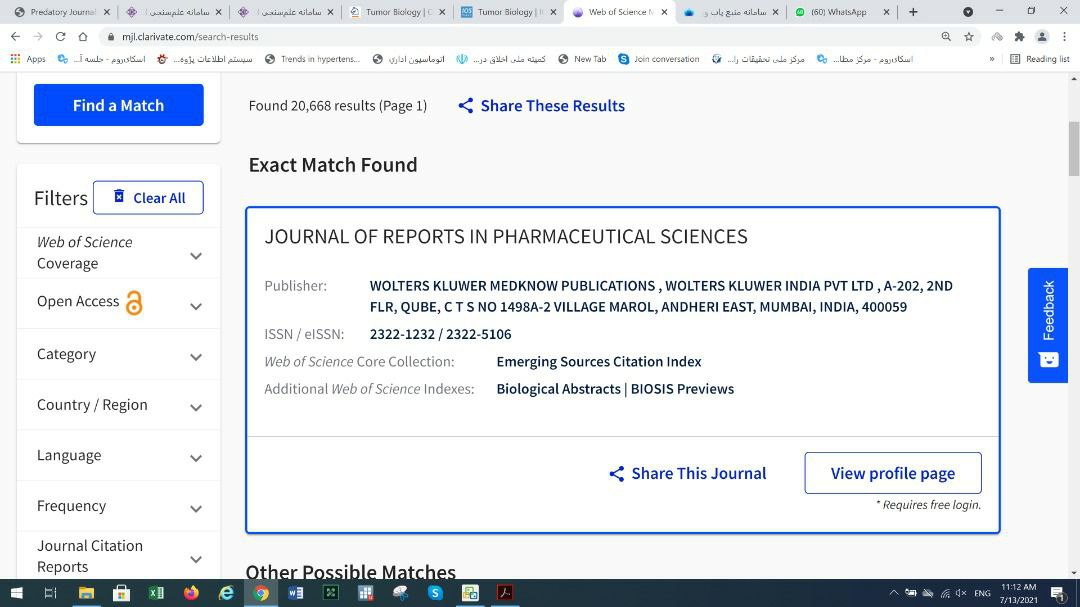This screenshot has width=1080, height=607.
Task: Open Microsoft Store from the taskbar
Action: 121,593
